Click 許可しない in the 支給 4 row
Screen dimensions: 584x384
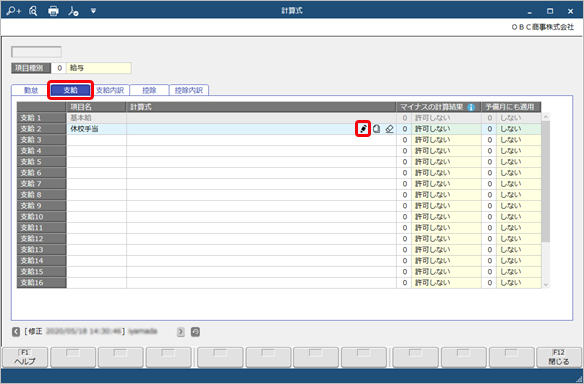[446, 151]
